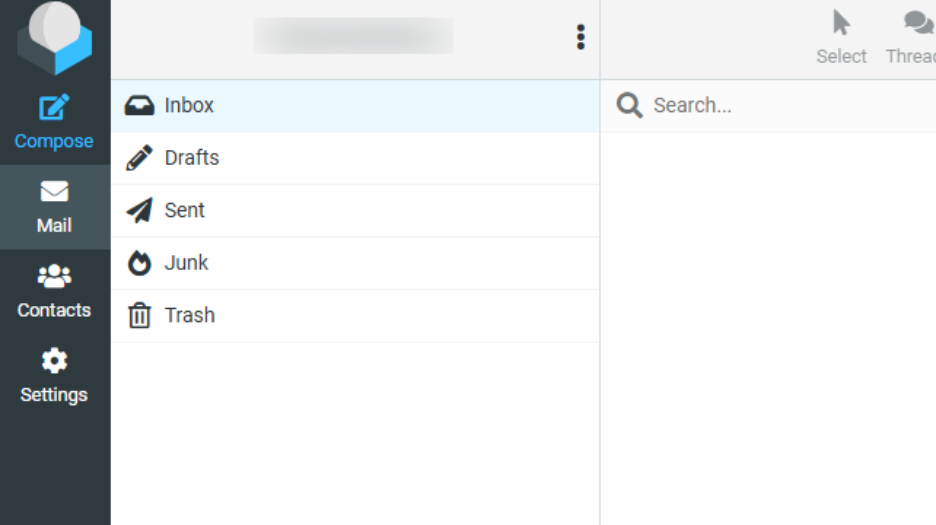Open the Junk folder label
The width and height of the screenshot is (936, 525).
click(186, 263)
